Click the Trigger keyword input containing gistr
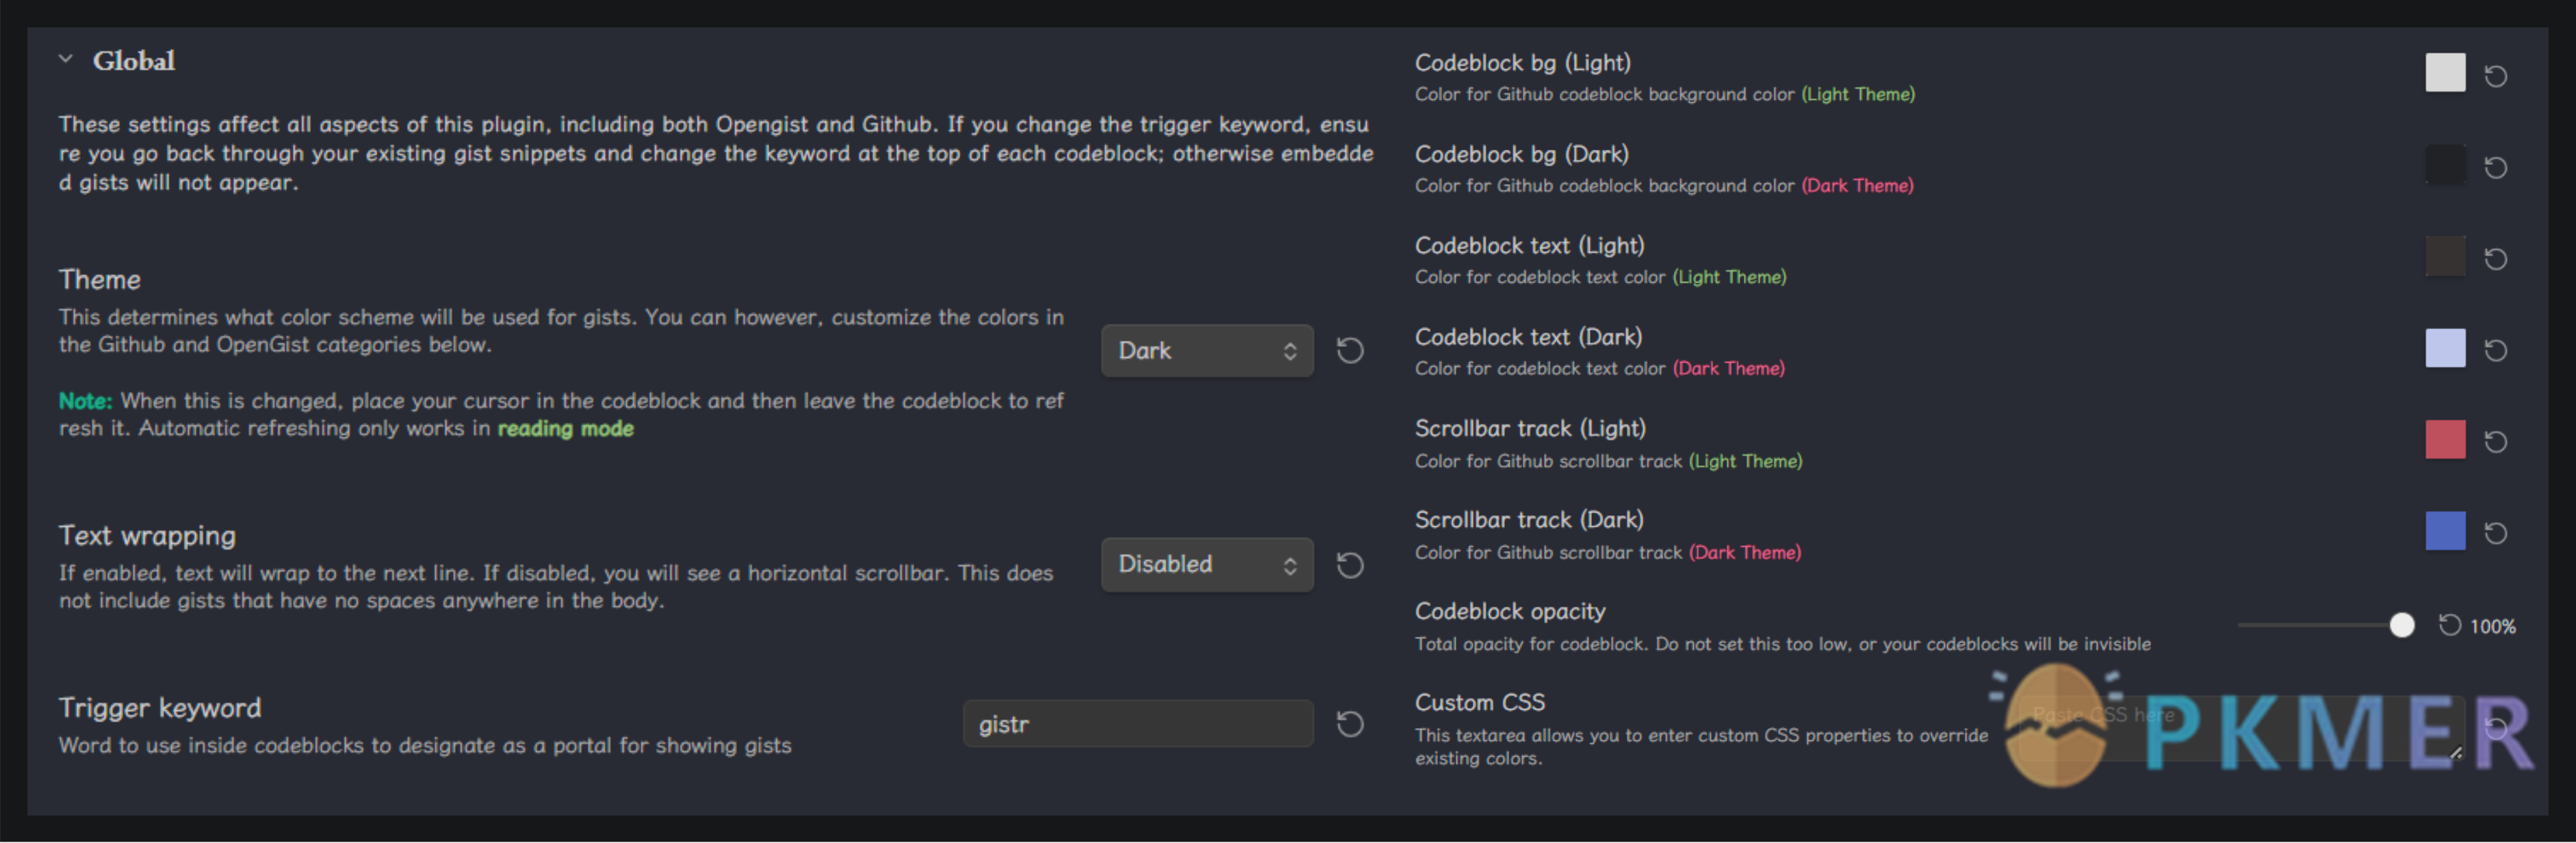 coord(1138,723)
